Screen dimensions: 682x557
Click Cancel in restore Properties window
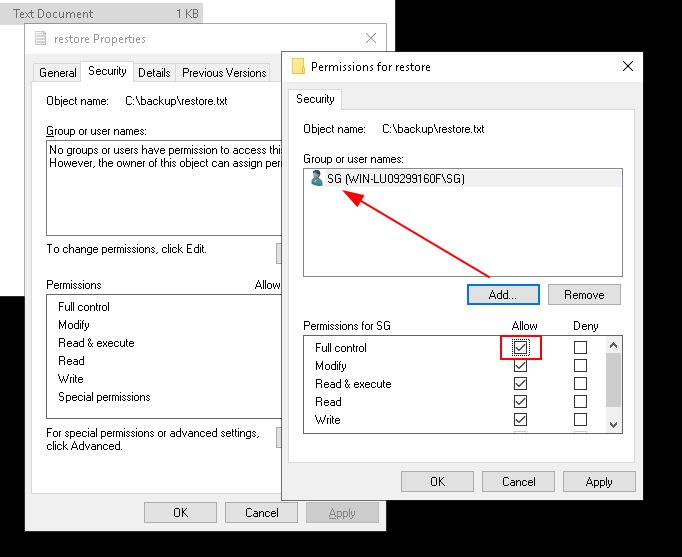[x=261, y=513]
